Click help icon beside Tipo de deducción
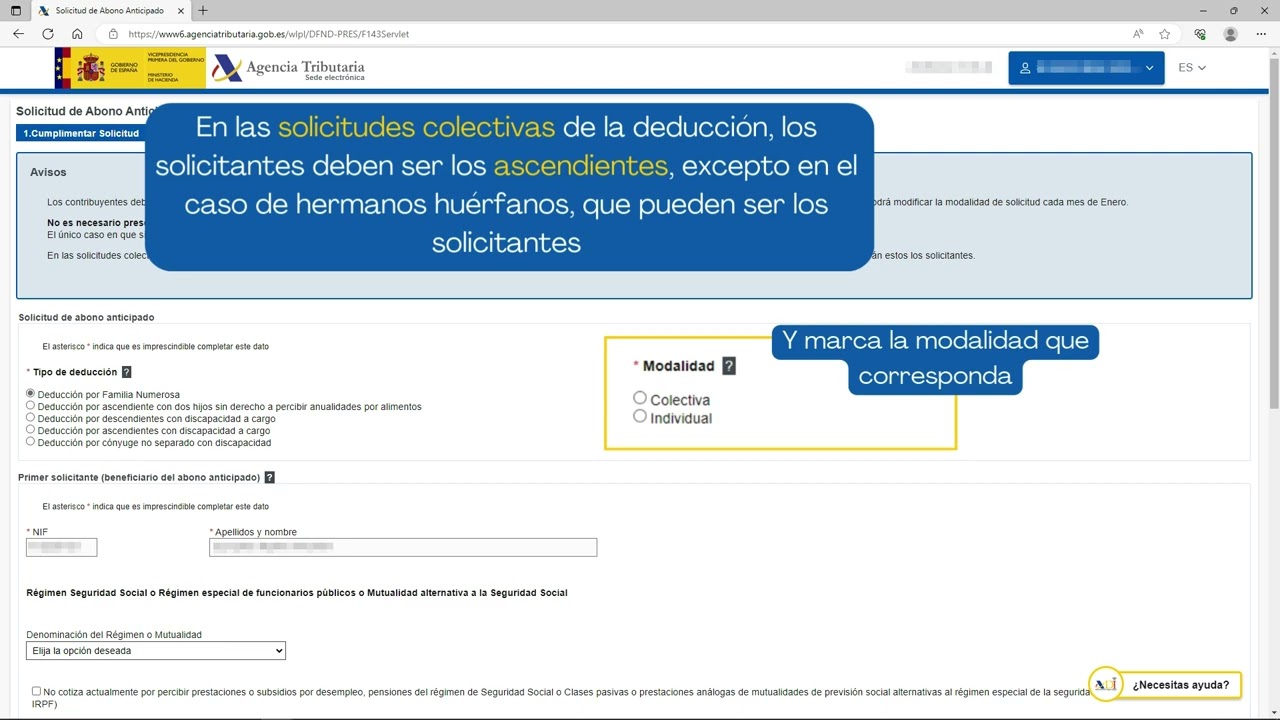Viewport: 1280px width, 720px height. click(x=126, y=372)
